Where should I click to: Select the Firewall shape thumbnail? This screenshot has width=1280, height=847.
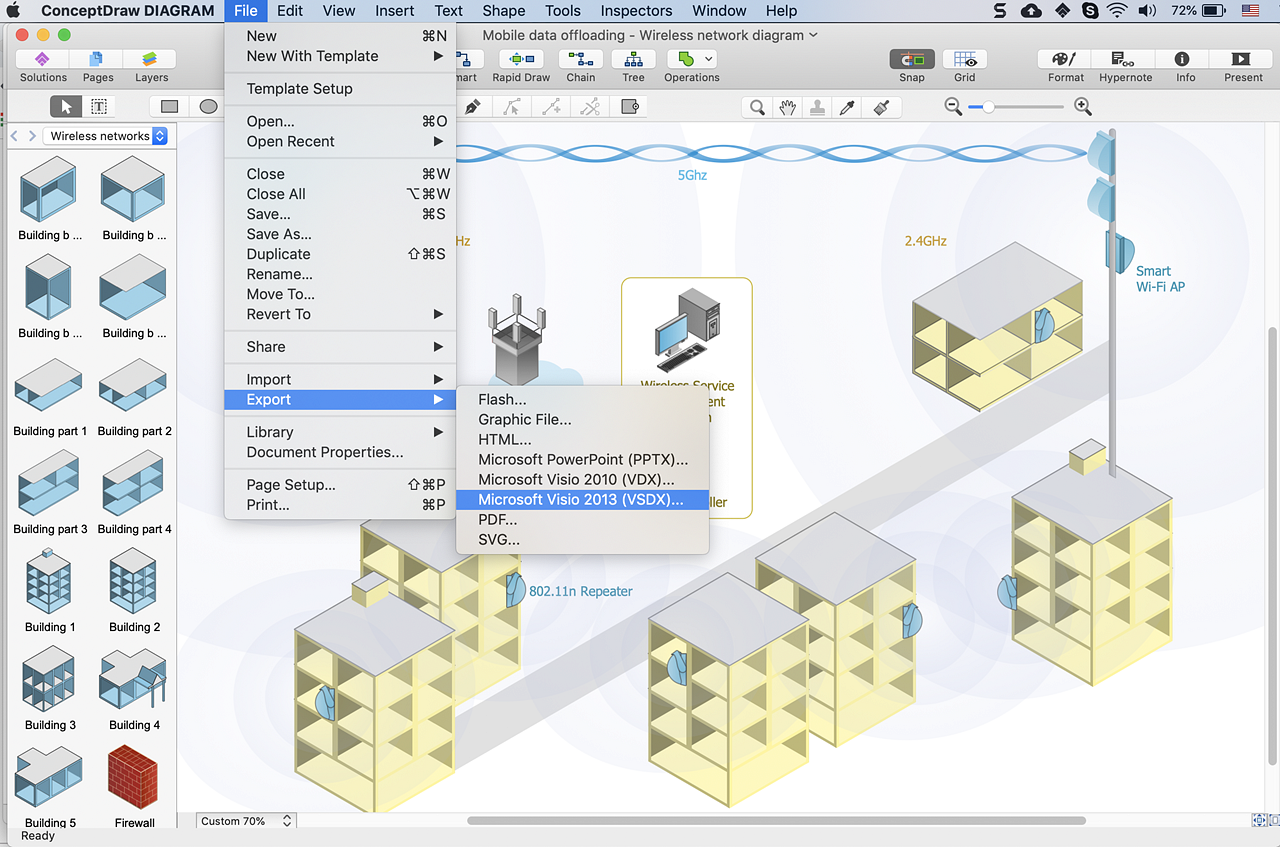point(134,780)
